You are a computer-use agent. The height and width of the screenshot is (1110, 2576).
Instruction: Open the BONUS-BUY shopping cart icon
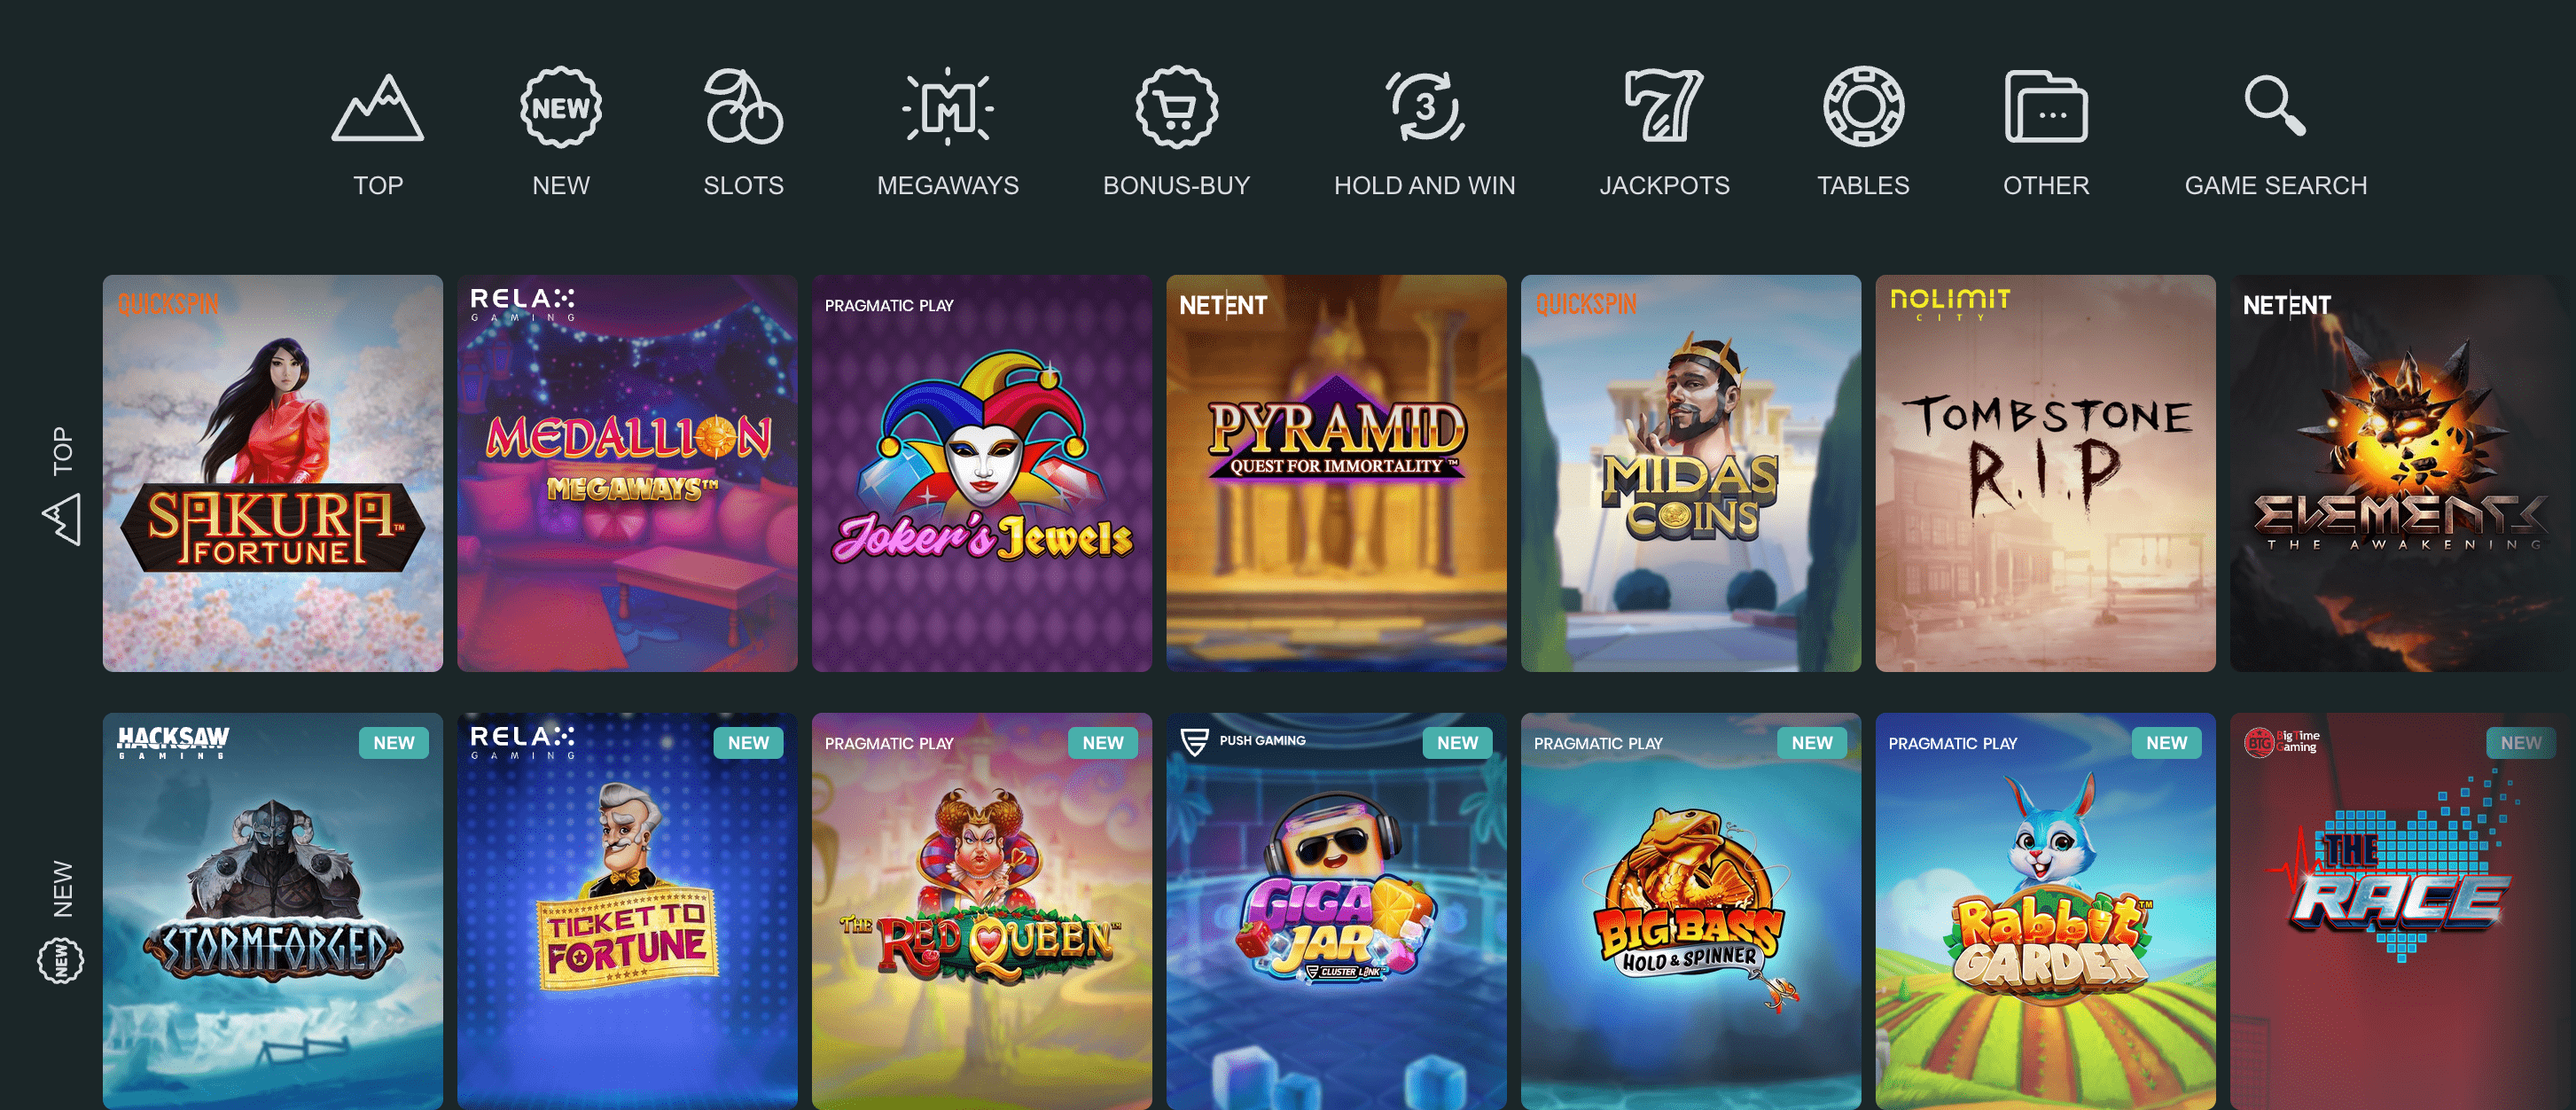[x=1176, y=107]
